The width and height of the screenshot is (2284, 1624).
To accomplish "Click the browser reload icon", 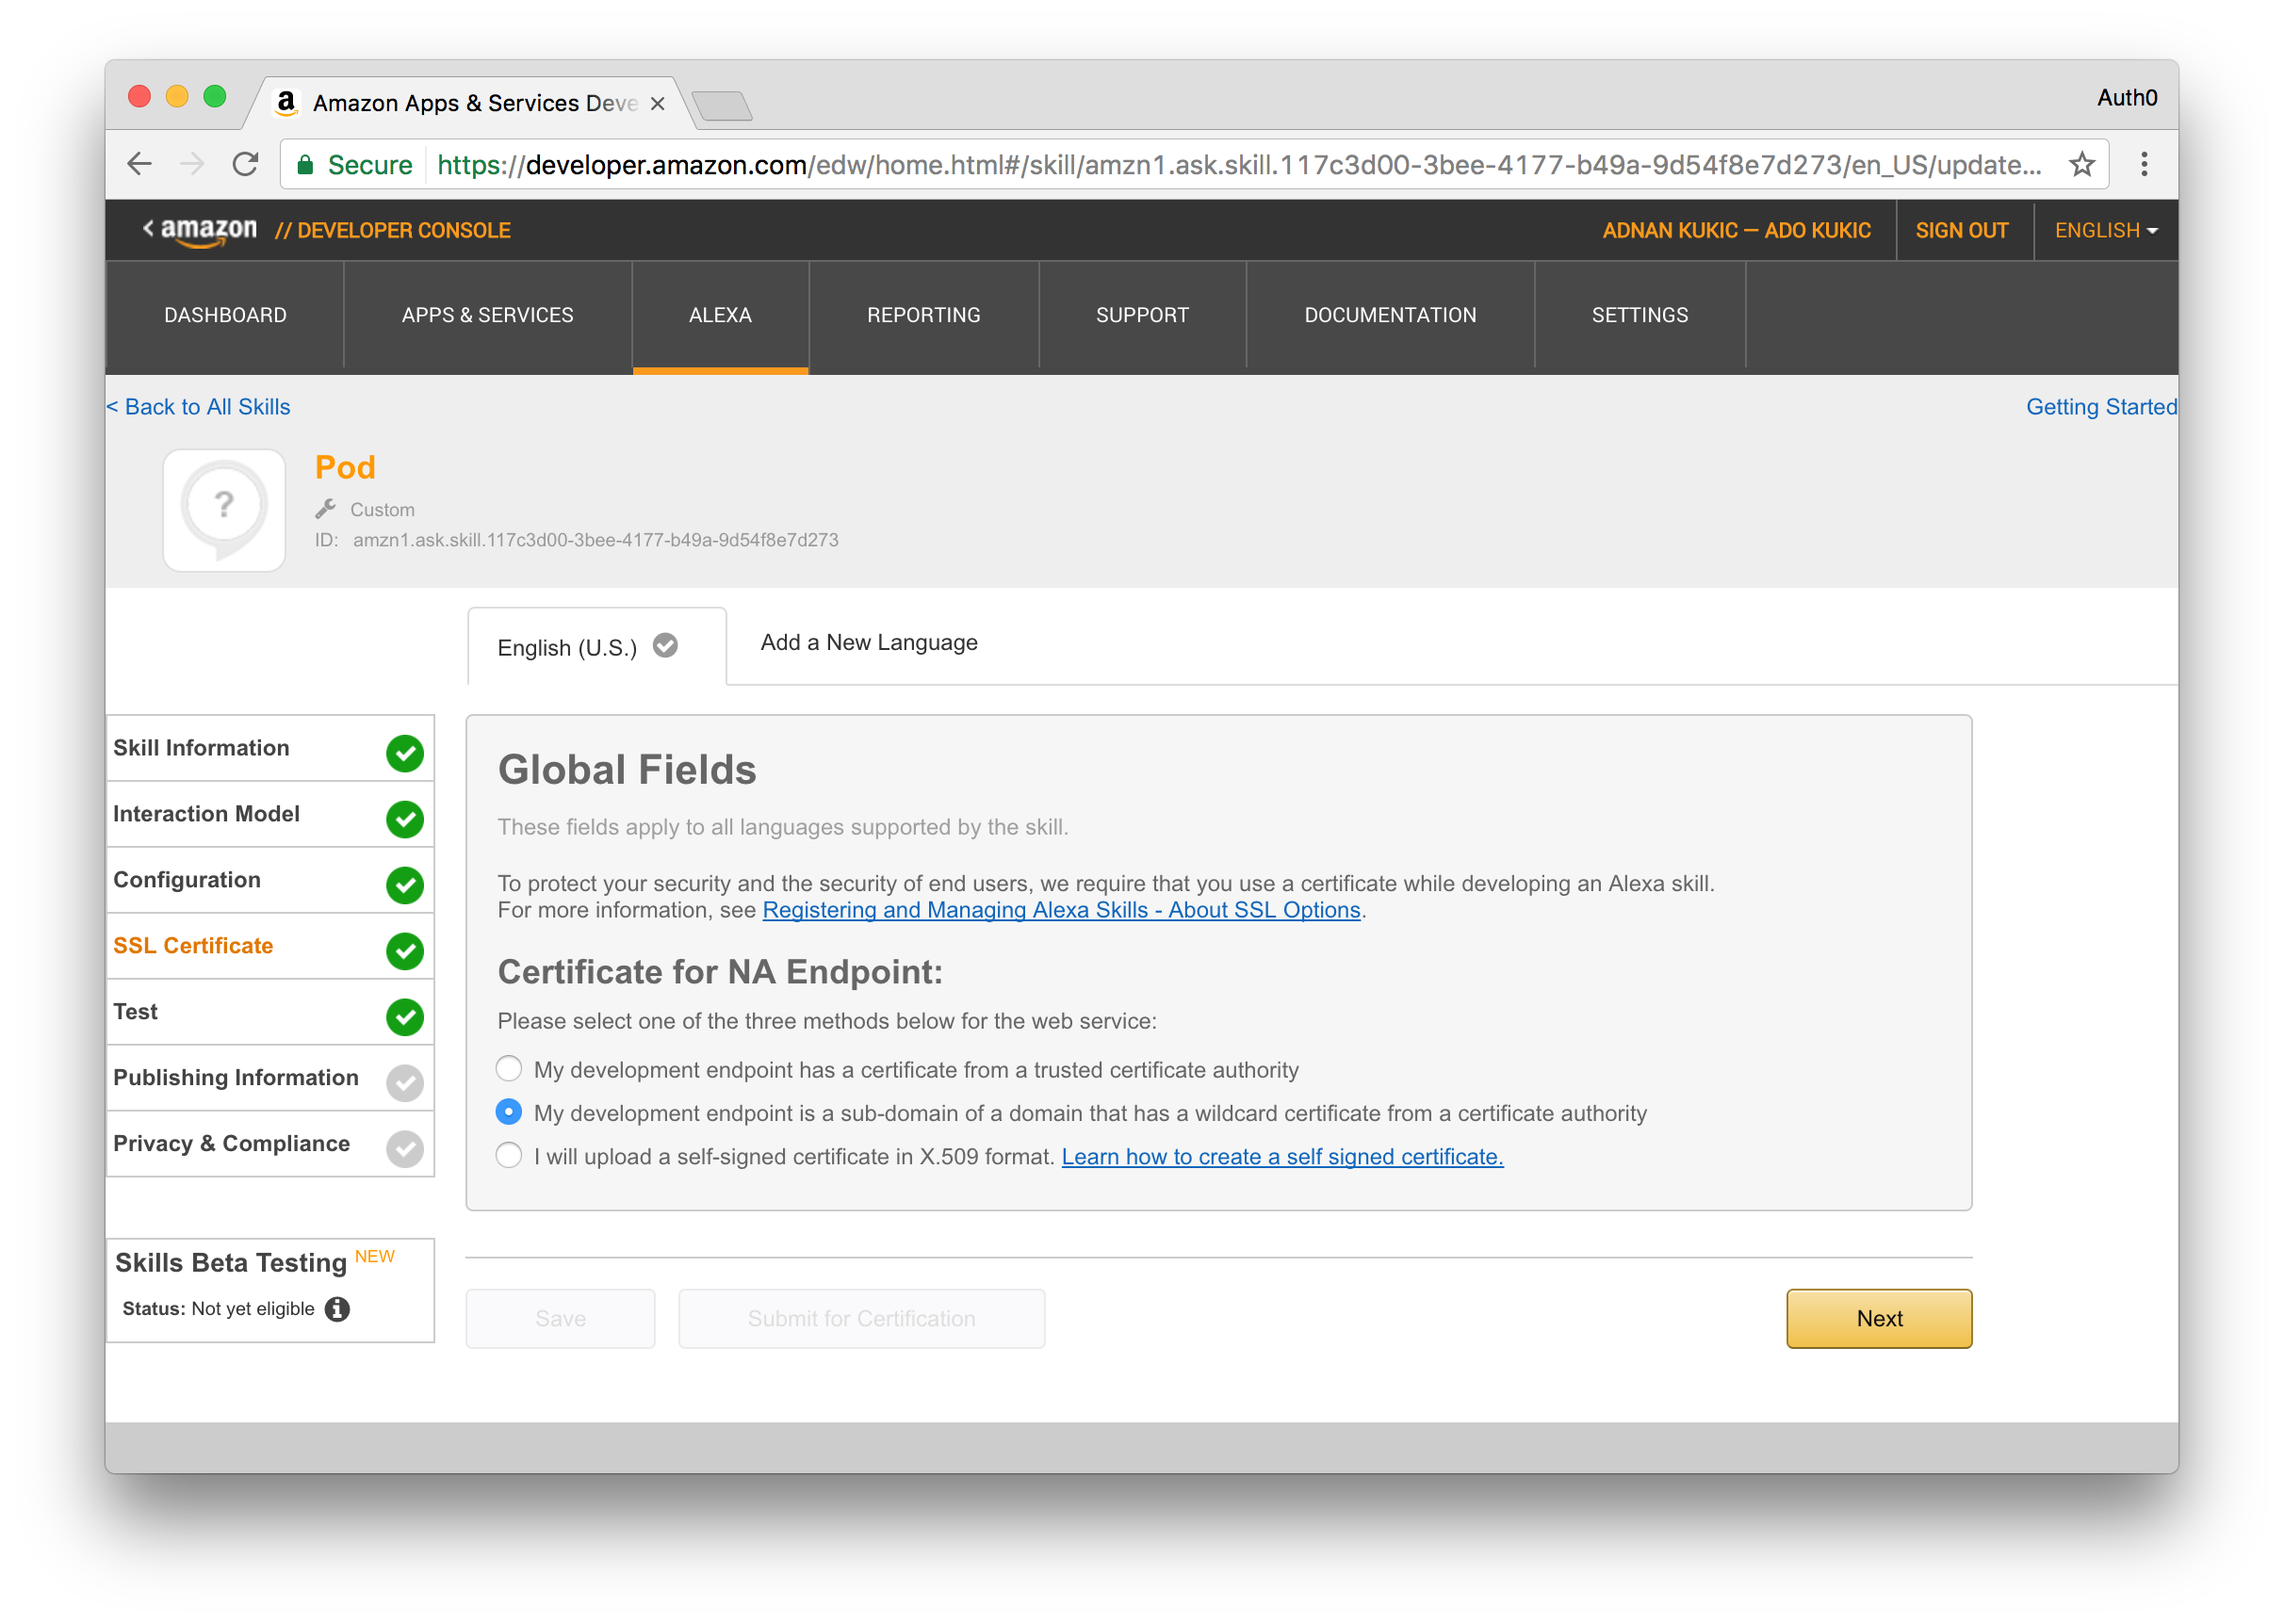I will 245,164.
